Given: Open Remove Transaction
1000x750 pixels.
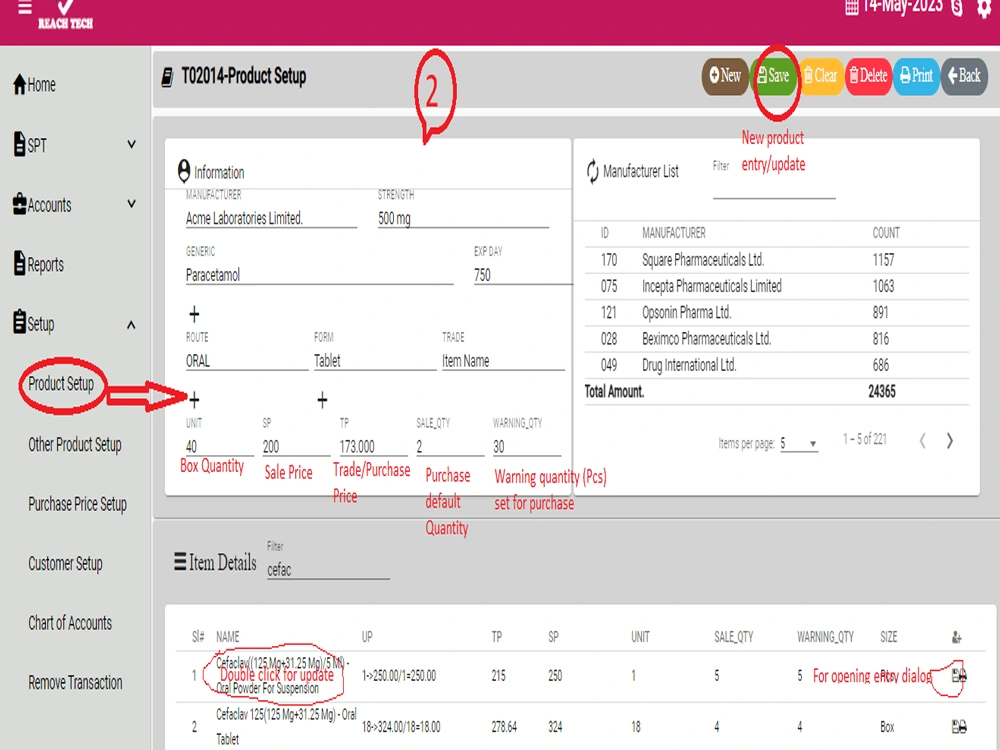Looking at the screenshot, I should [x=75, y=682].
